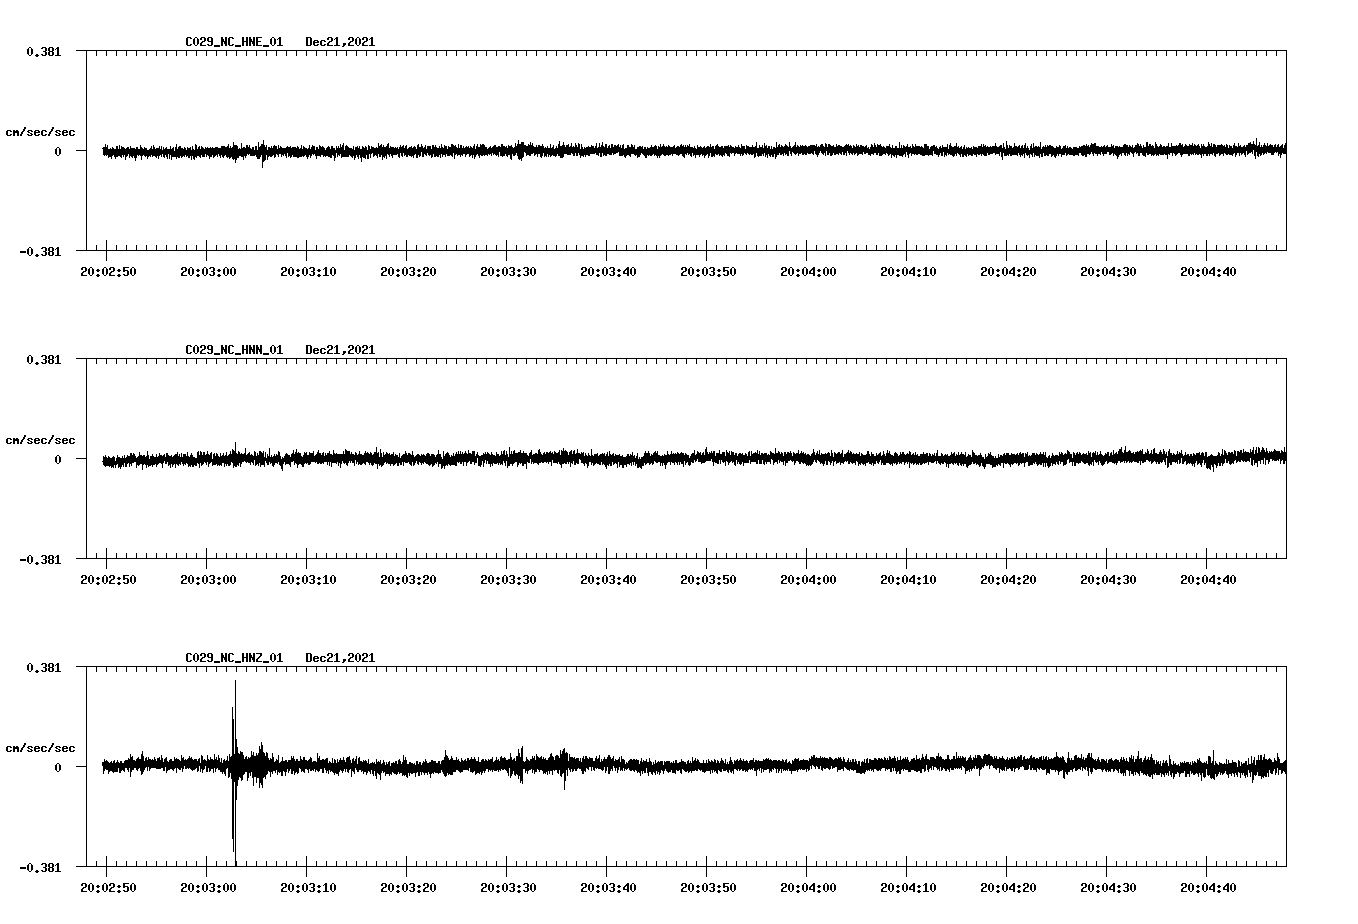Click the C029_NC_HNZ_01 channel title

234,658
